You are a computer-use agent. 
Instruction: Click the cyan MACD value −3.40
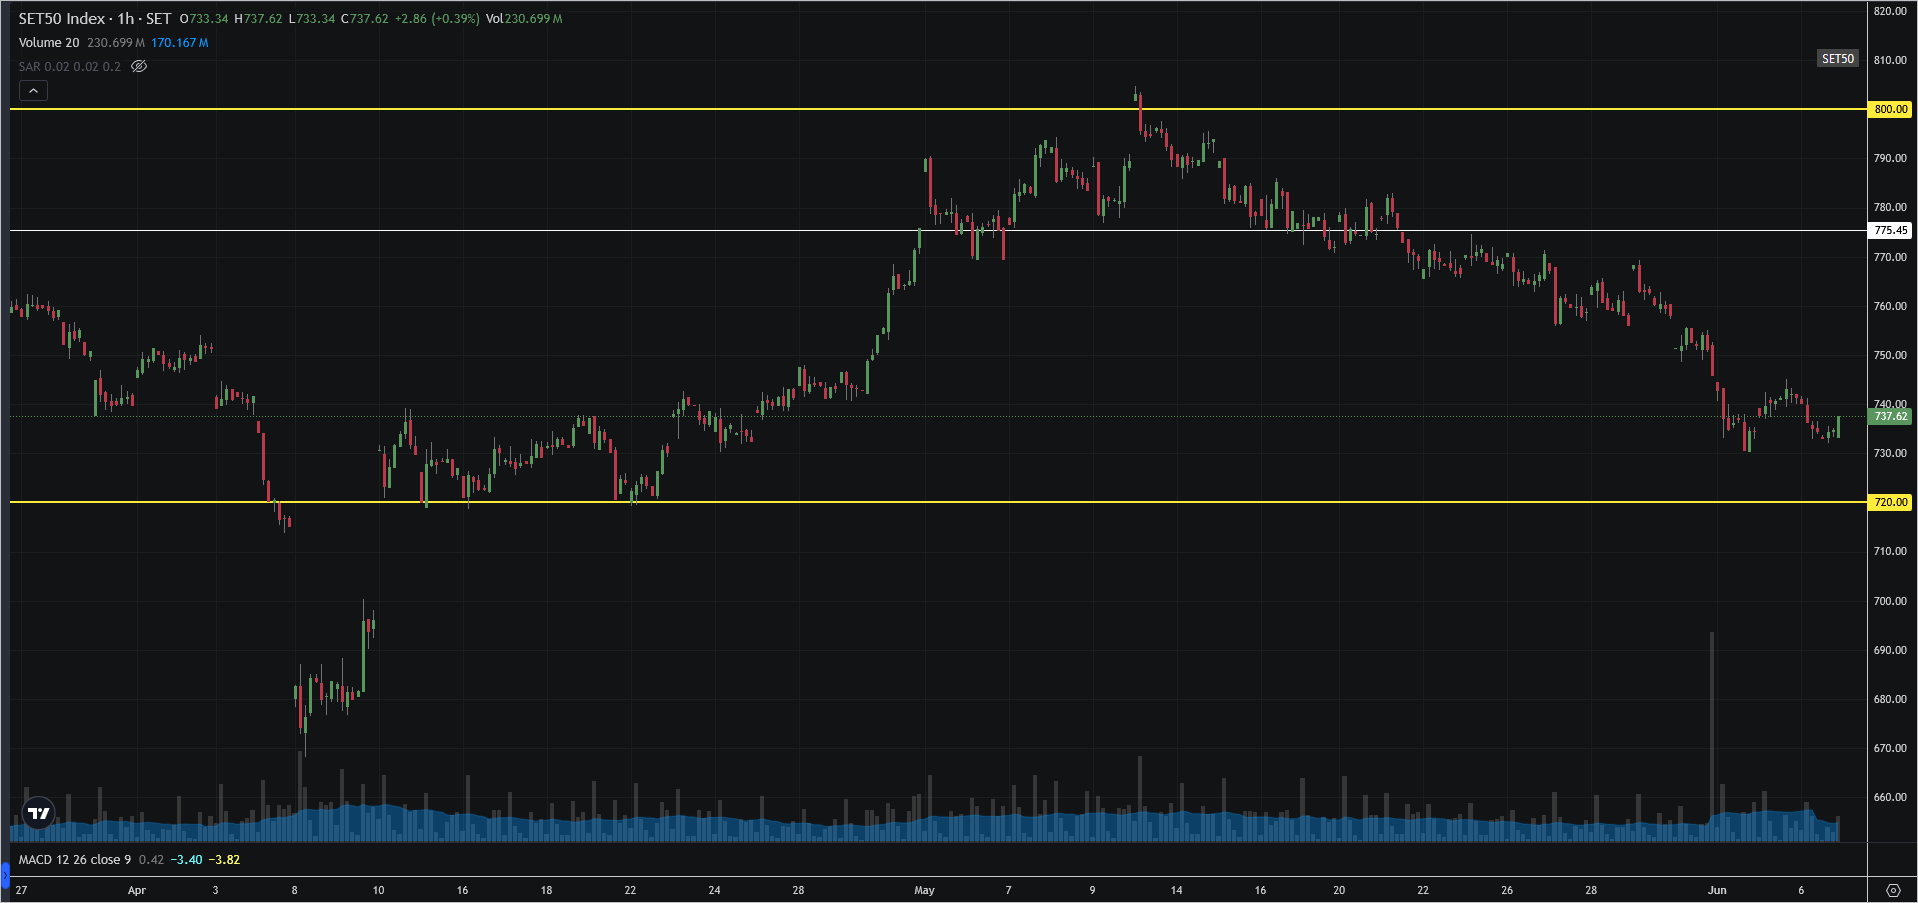pos(186,860)
